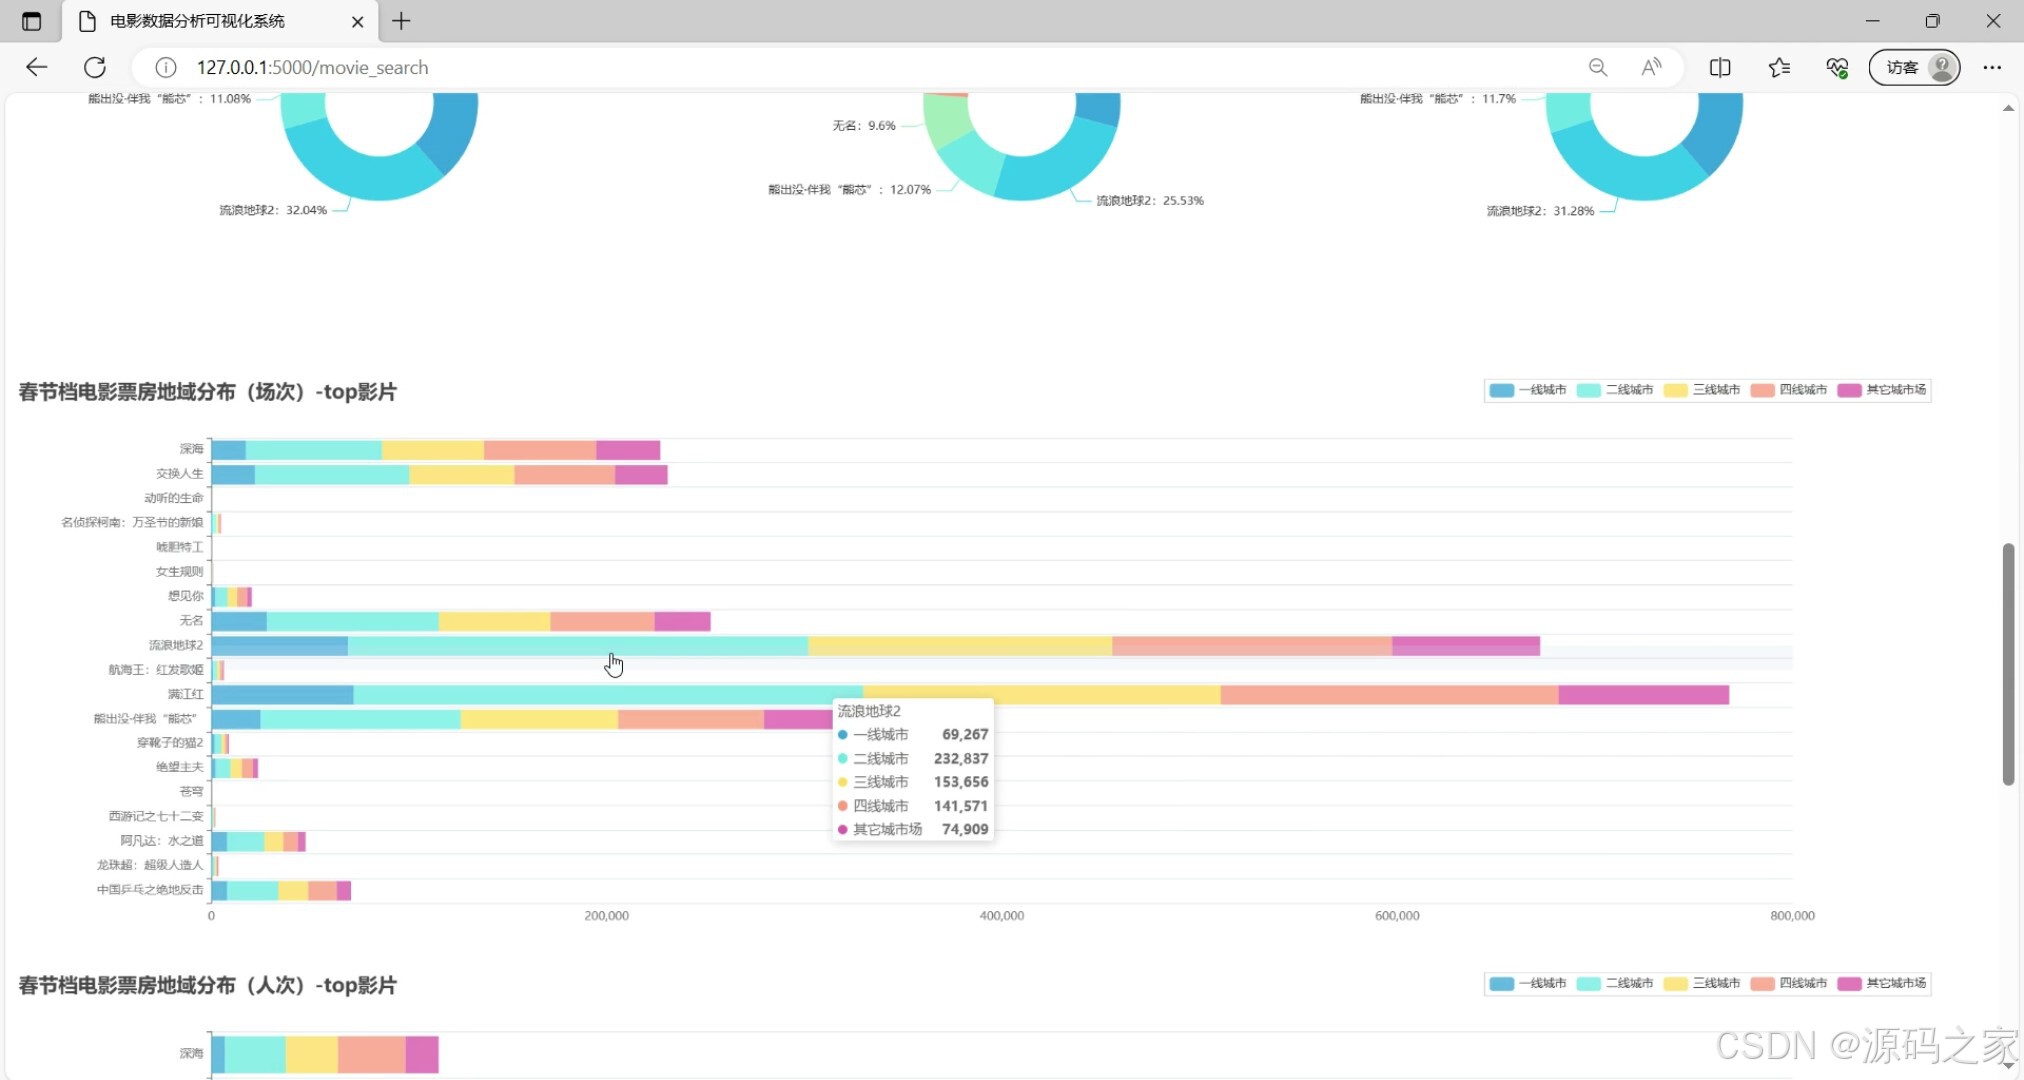Image resolution: width=2024 pixels, height=1080 pixels.
Task: Open the site information icon
Action: (x=166, y=67)
